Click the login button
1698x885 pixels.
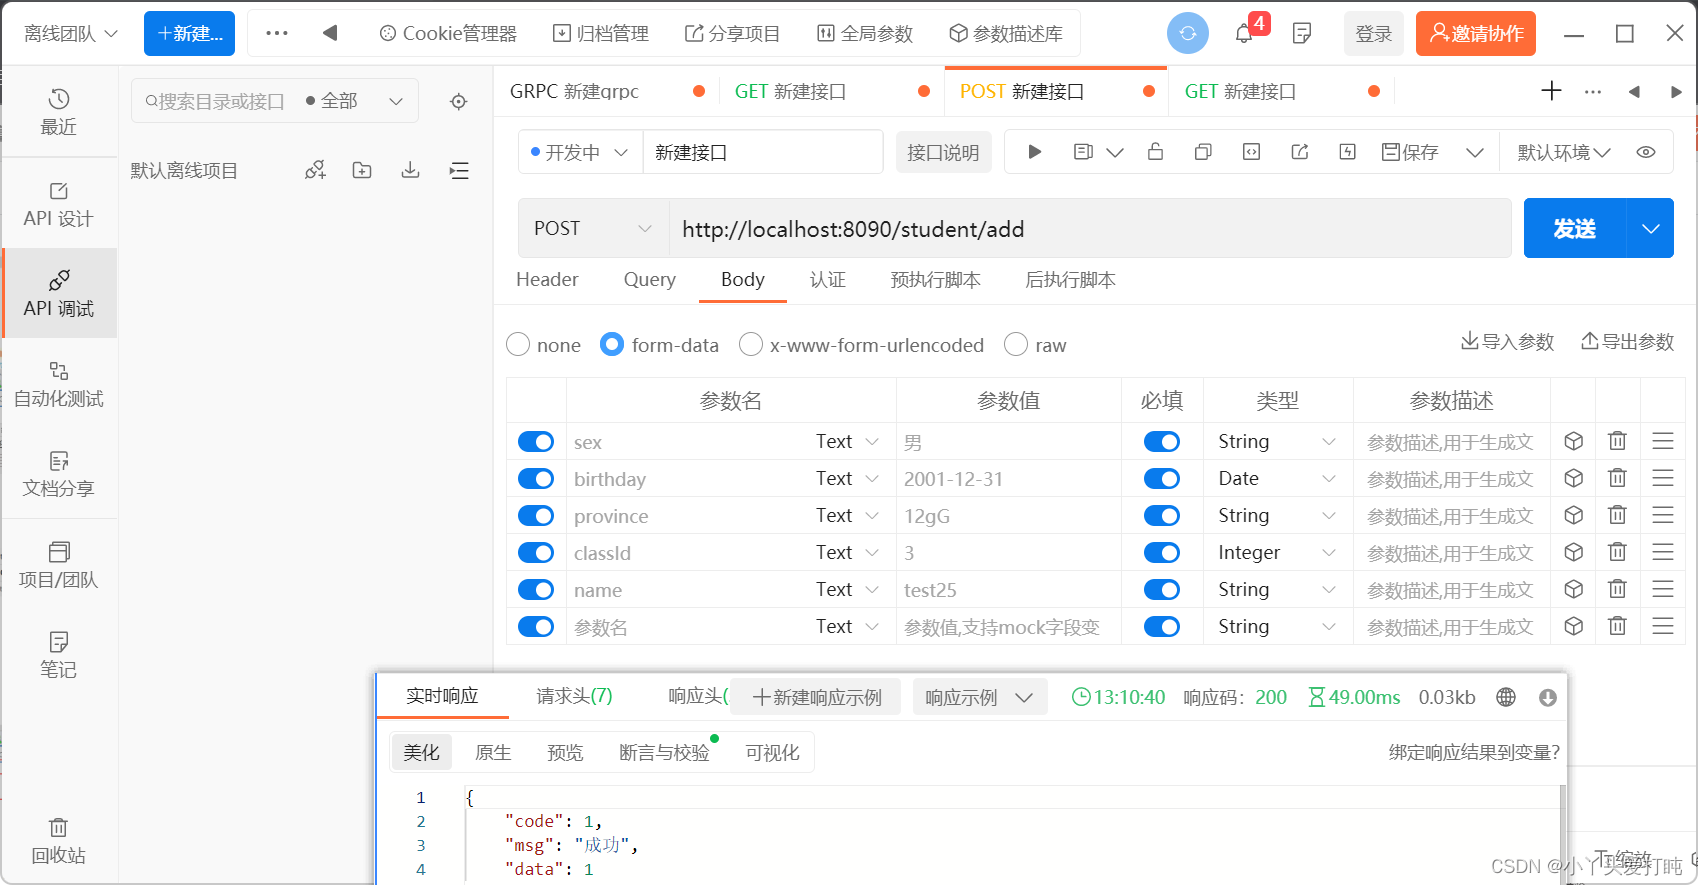pyautogui.click(x=1374, y=34)
